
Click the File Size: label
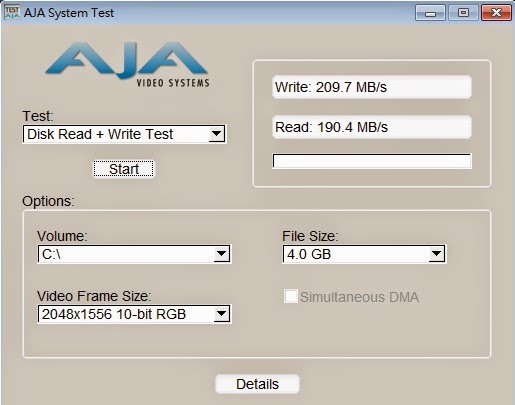tap(310, 236)
